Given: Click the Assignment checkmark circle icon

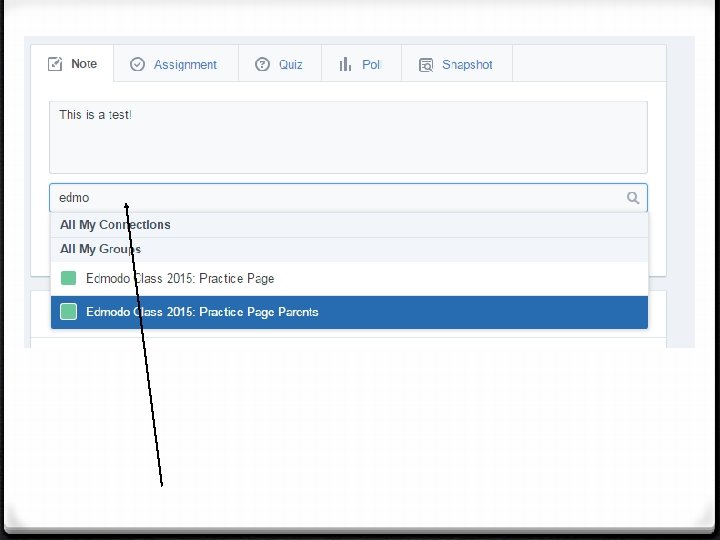Looking at the screenshot, I should point(137,64).
